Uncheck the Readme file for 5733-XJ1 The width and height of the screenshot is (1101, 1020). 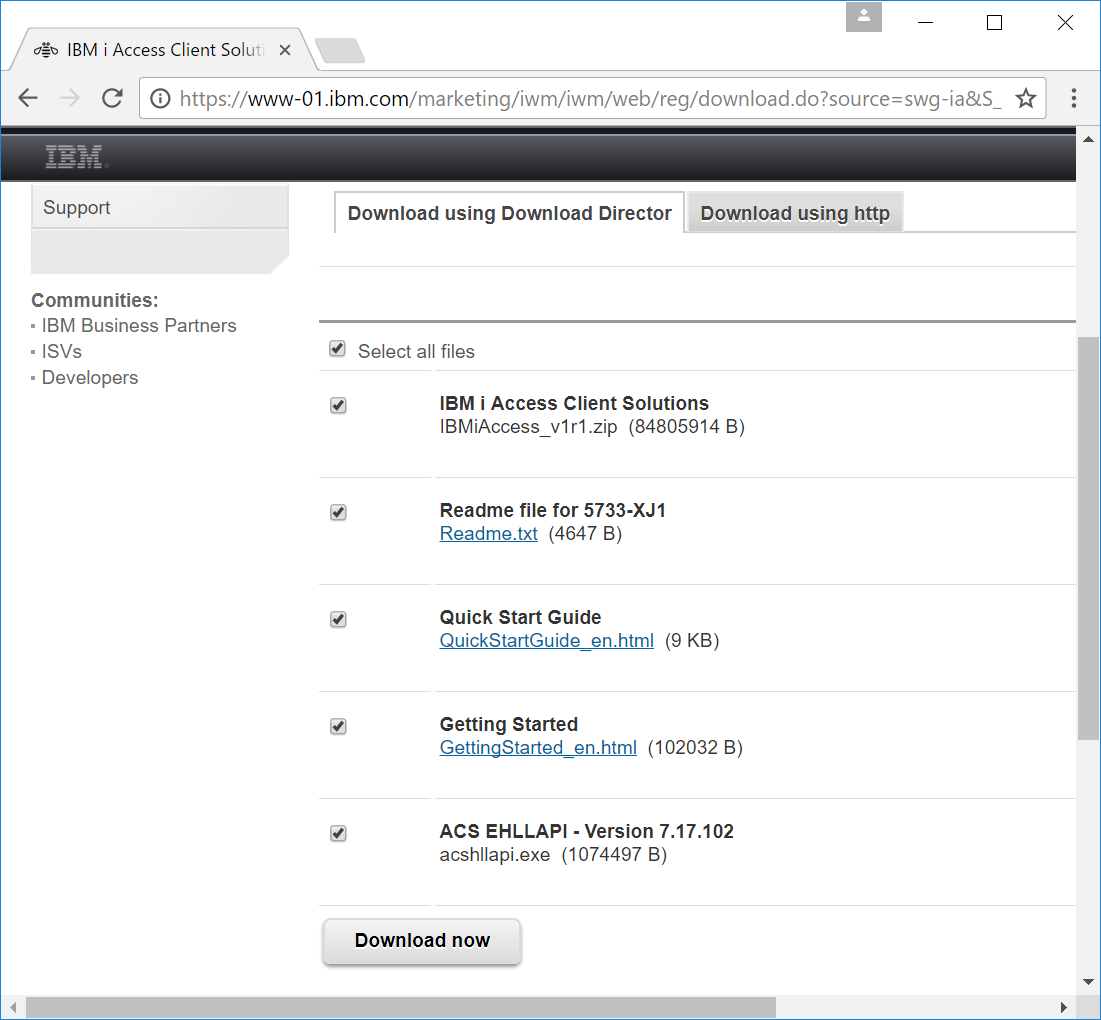coord(338,512)
